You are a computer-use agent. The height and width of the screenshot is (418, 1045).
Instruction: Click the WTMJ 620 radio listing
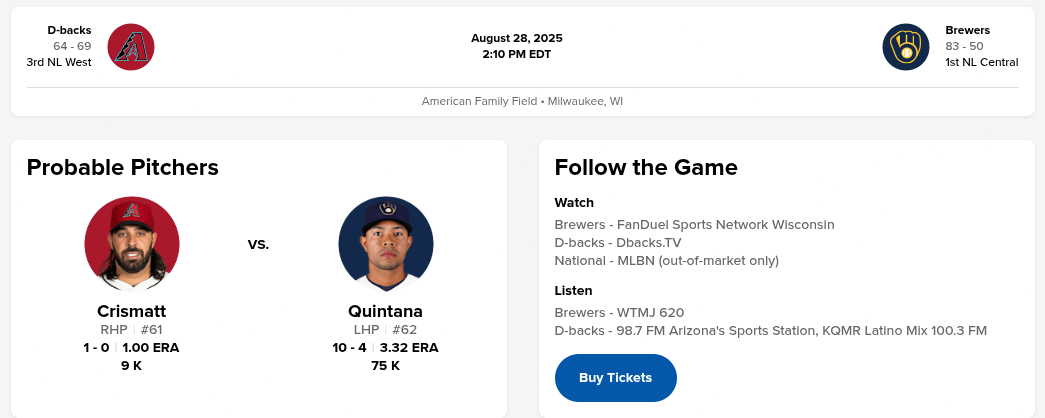(x=619, y=313)
